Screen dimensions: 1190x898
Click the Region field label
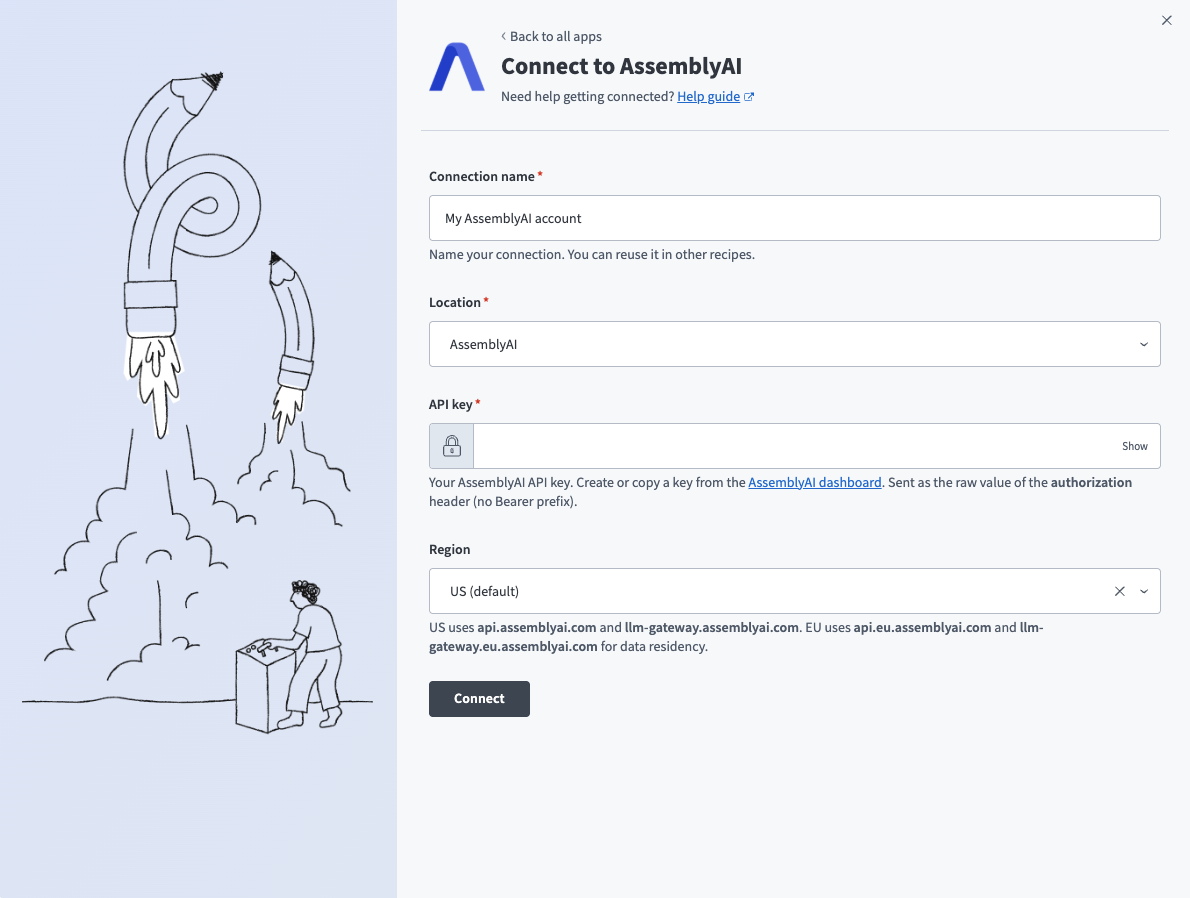pyautogui.click(x=449, y=550)
